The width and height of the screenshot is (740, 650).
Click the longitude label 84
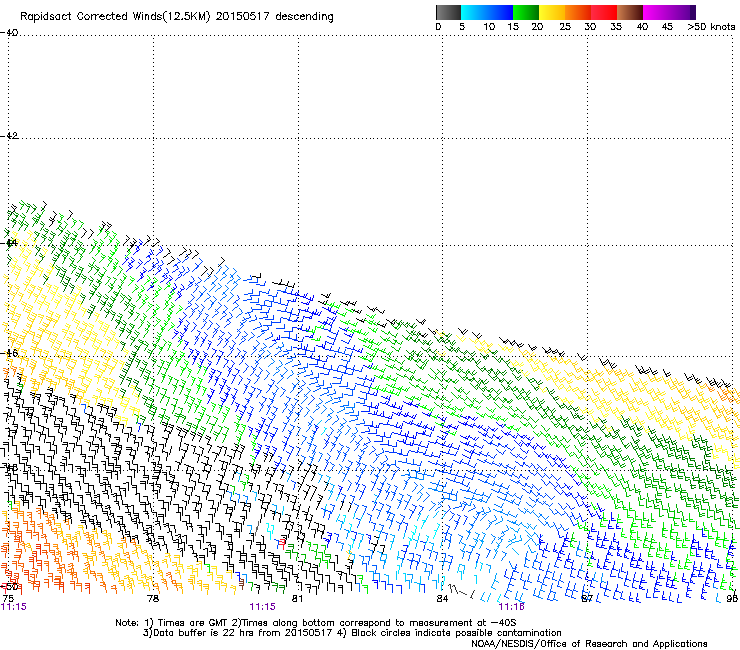click(442, 599)
